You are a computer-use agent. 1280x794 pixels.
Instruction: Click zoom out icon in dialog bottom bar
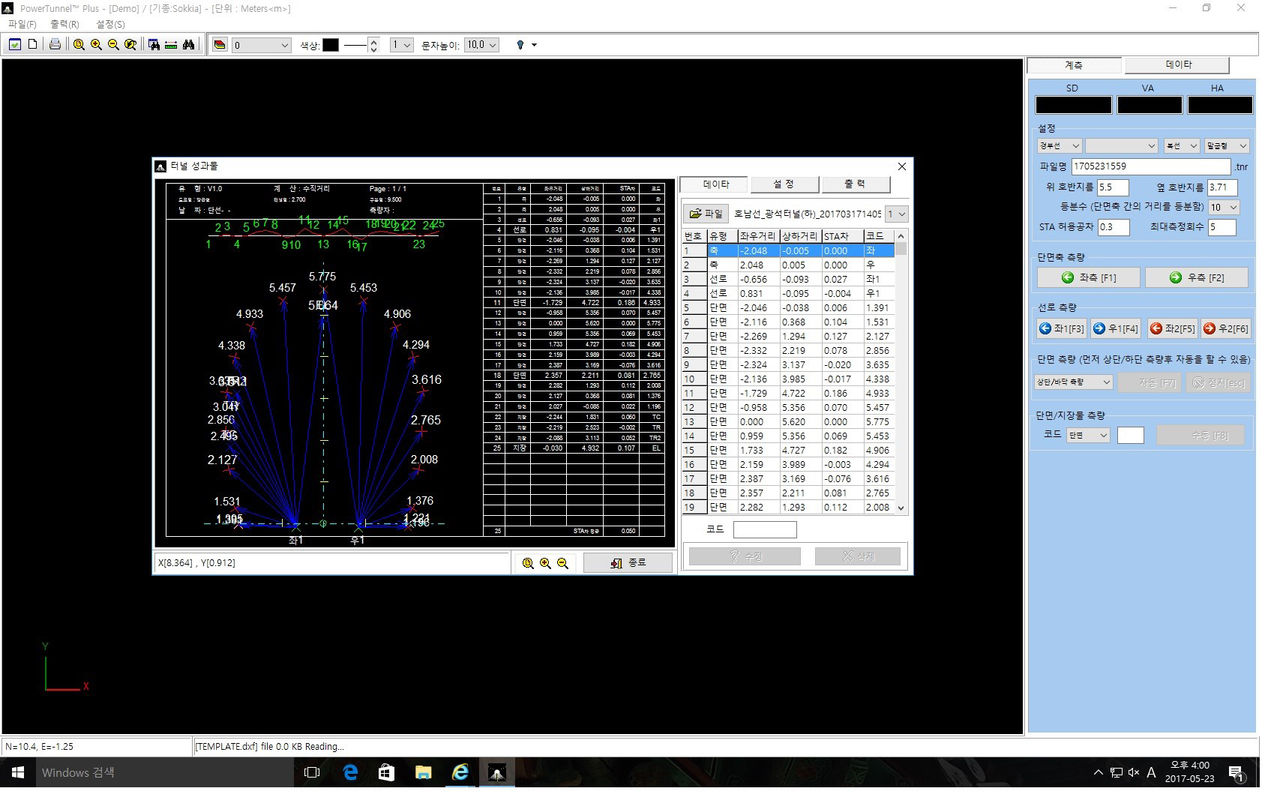(x=563, y=563)
